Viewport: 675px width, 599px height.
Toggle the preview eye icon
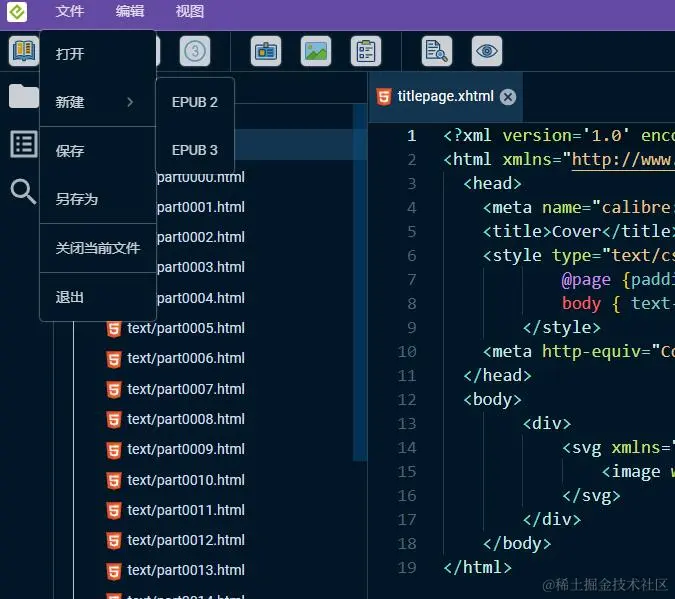coord(487,51)
